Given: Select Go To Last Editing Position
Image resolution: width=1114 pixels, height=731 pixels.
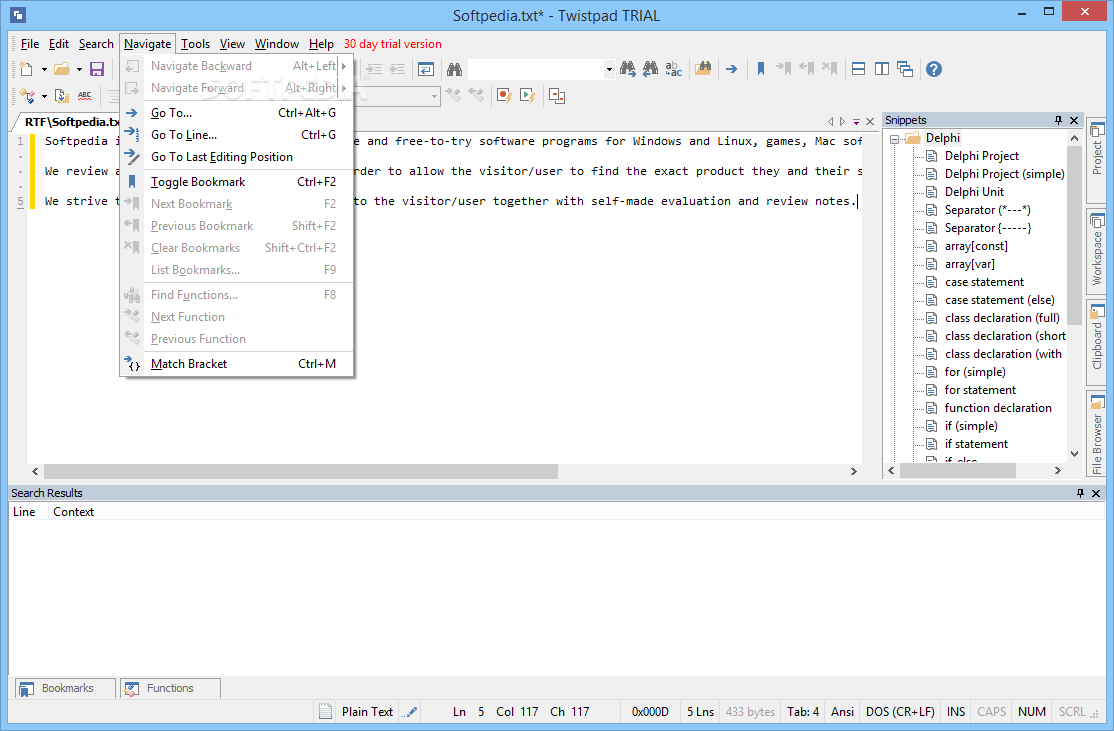Looking at the screenshot, I should point(237,157).
